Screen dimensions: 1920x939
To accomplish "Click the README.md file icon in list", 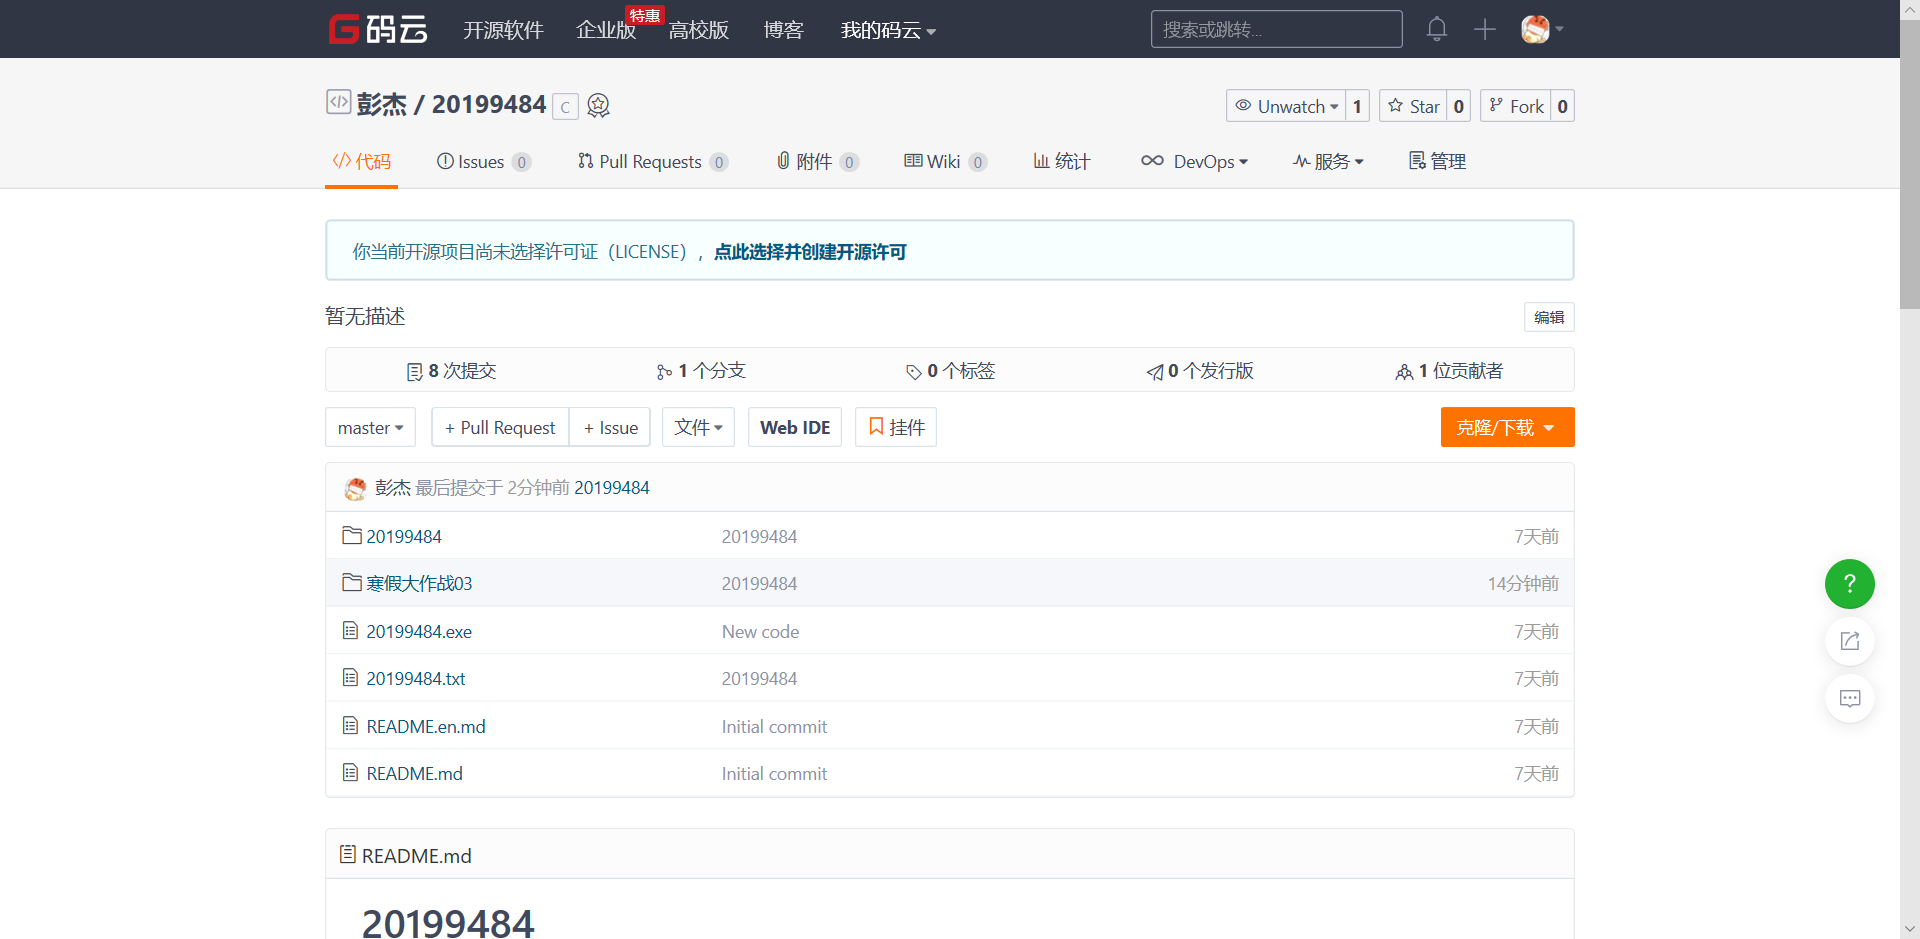I will pyautogui.click(x=350, y=773).
